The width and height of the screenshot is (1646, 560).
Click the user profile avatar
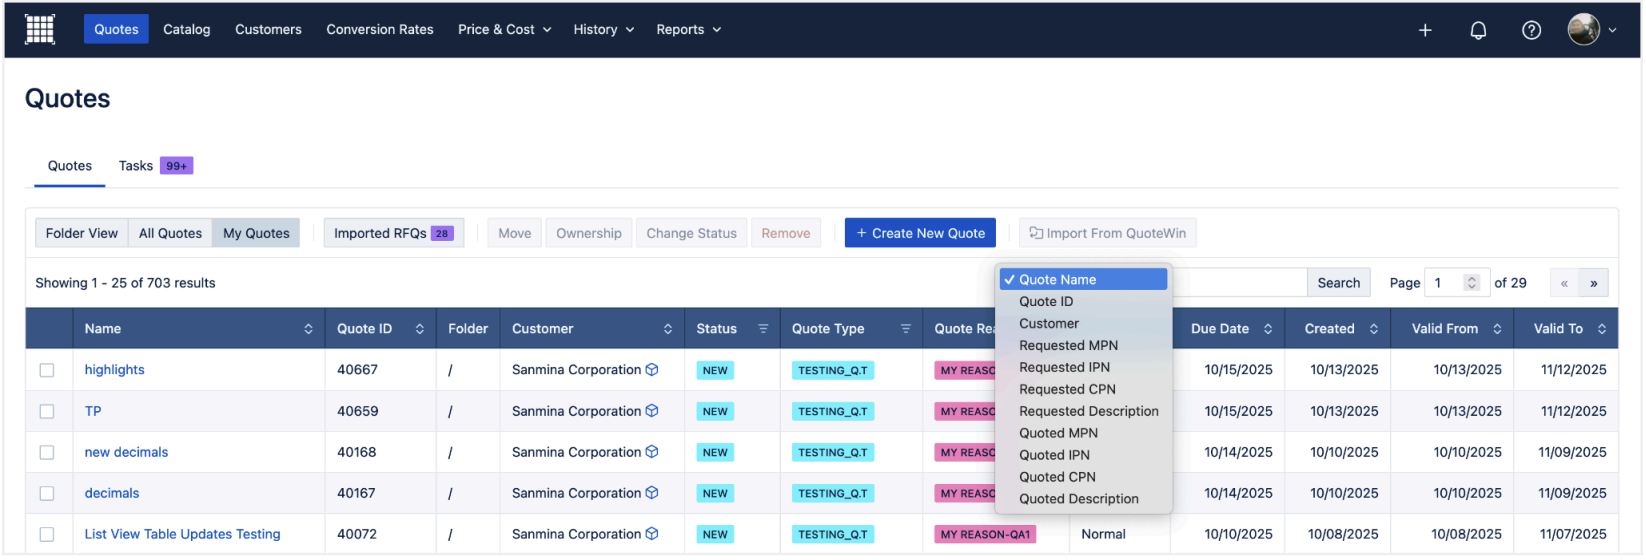[1584, 30]
